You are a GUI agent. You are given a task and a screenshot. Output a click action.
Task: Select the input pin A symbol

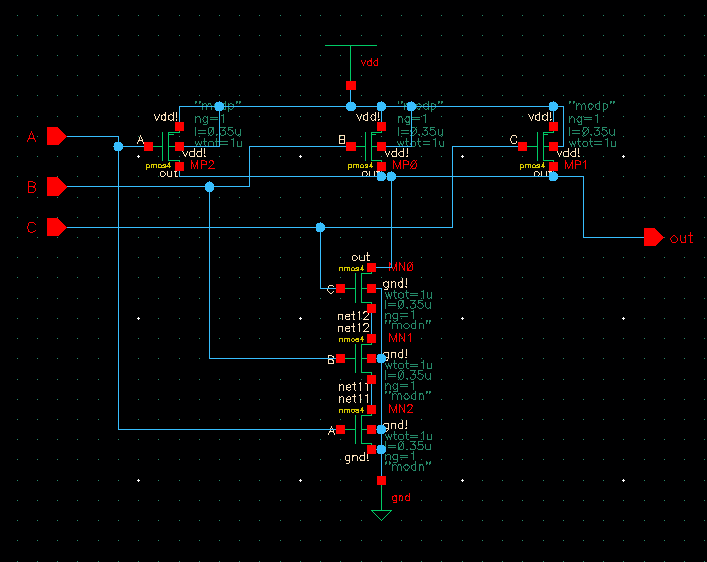[x=56, y=136]
